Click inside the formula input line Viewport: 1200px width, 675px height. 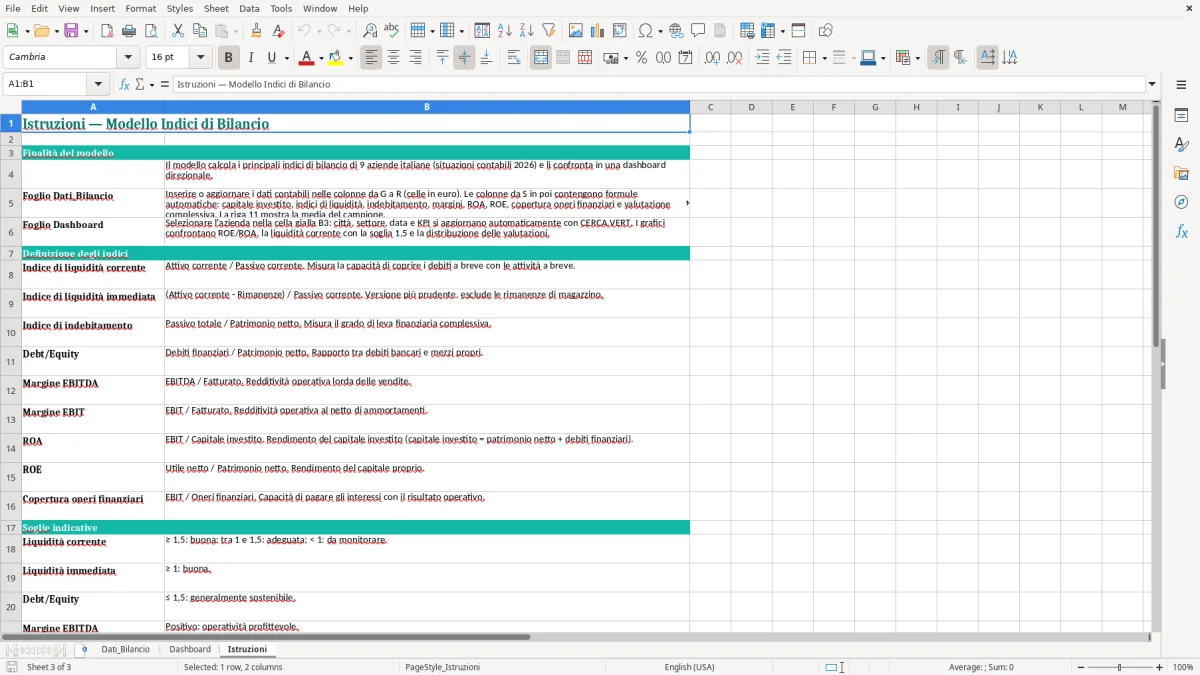coord(659,84)
